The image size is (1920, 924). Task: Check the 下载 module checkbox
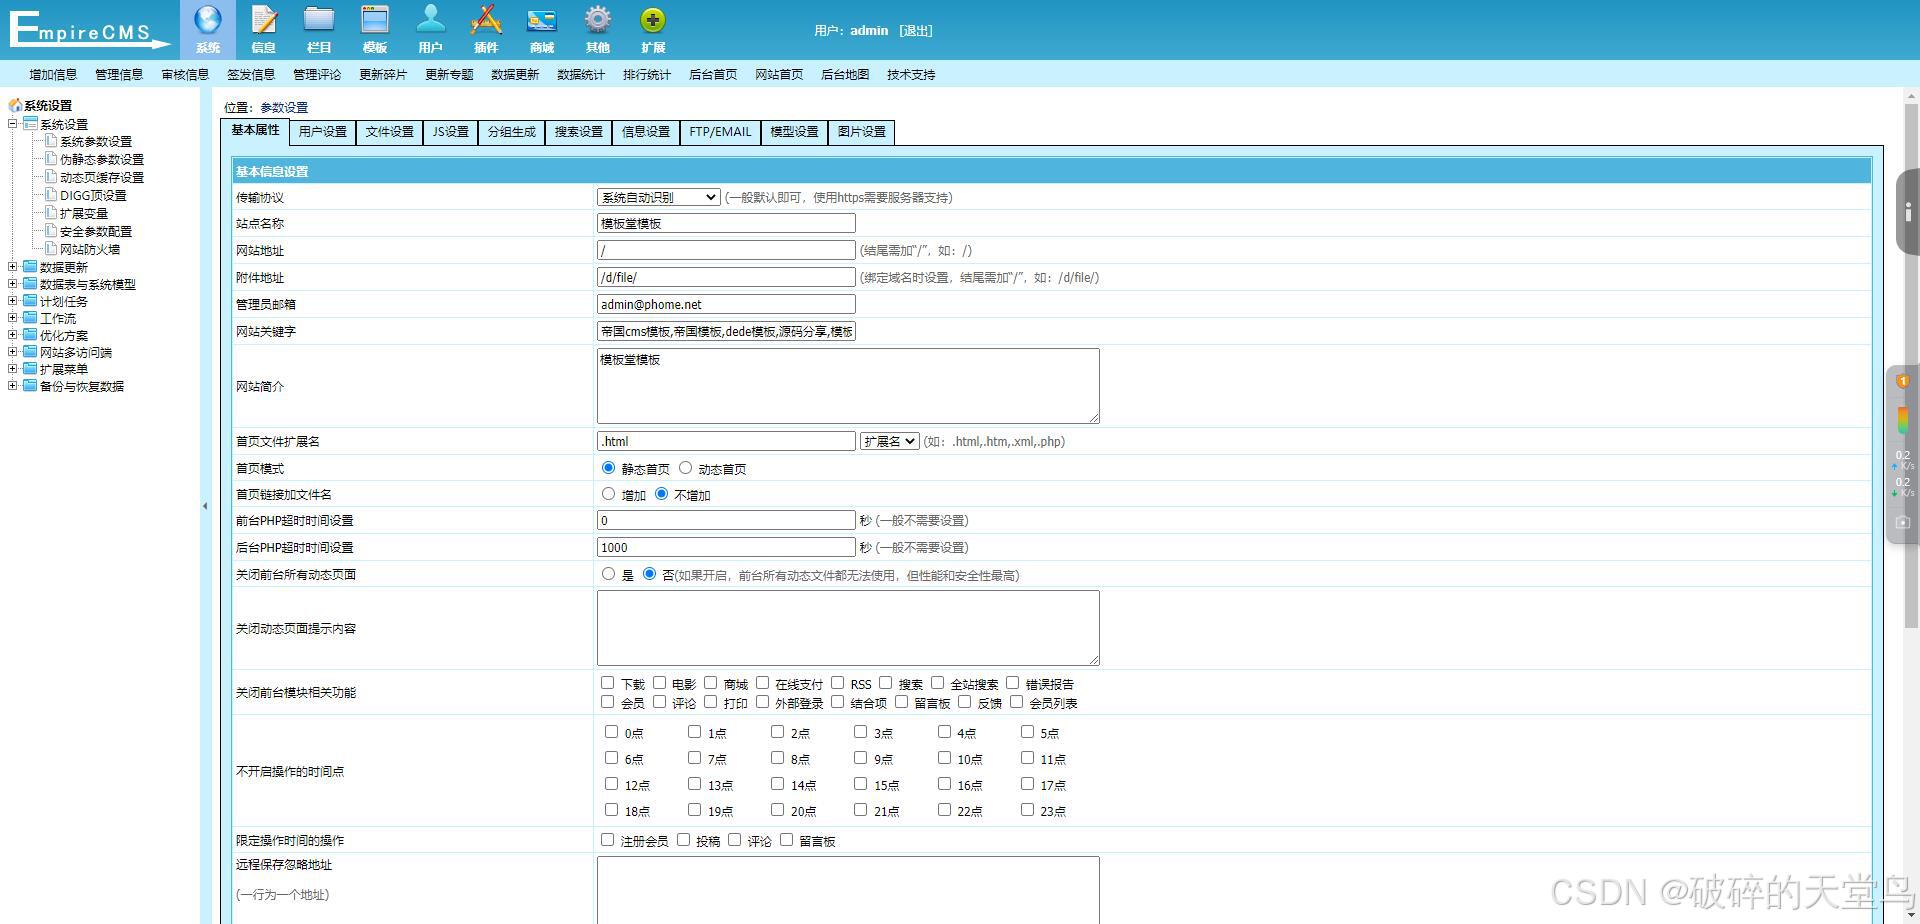click(x=607, y=683)
